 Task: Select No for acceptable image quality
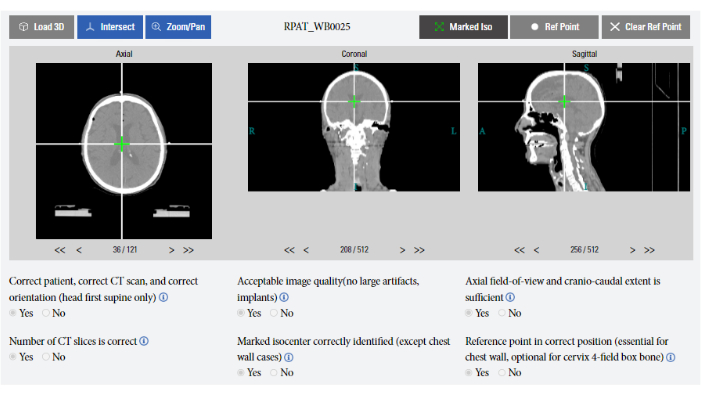[x=274, y=313]
